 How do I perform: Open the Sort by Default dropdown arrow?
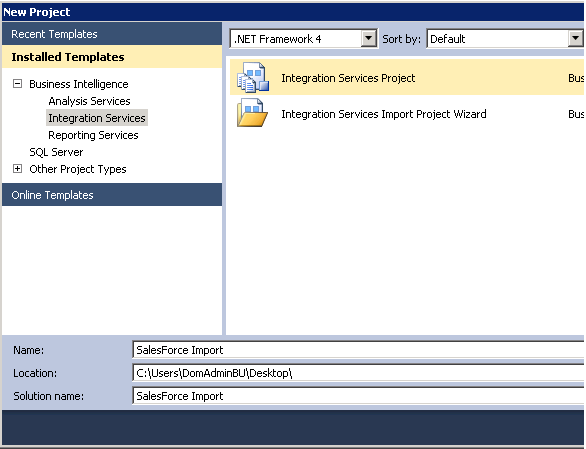pyautogui.click(x=576, y=38)
